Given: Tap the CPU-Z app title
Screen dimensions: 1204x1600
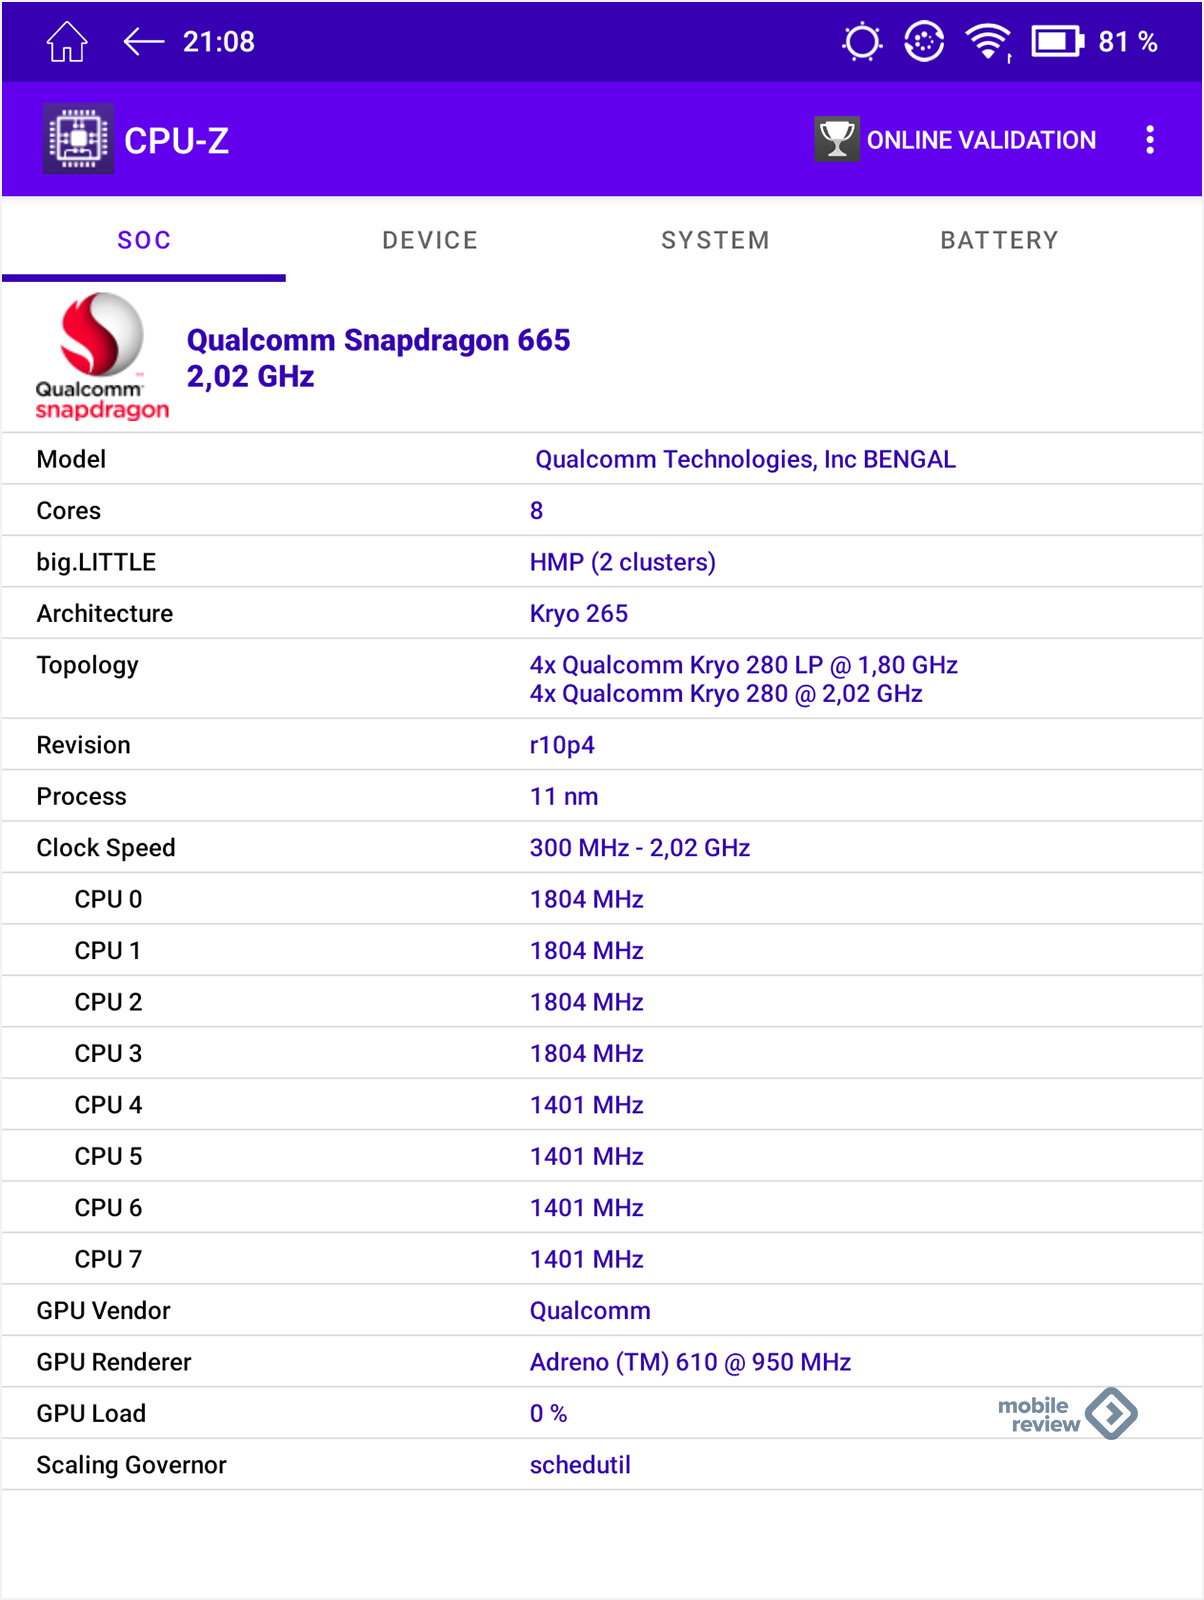Looking at the screenshot, I should [x=176, y=141].
